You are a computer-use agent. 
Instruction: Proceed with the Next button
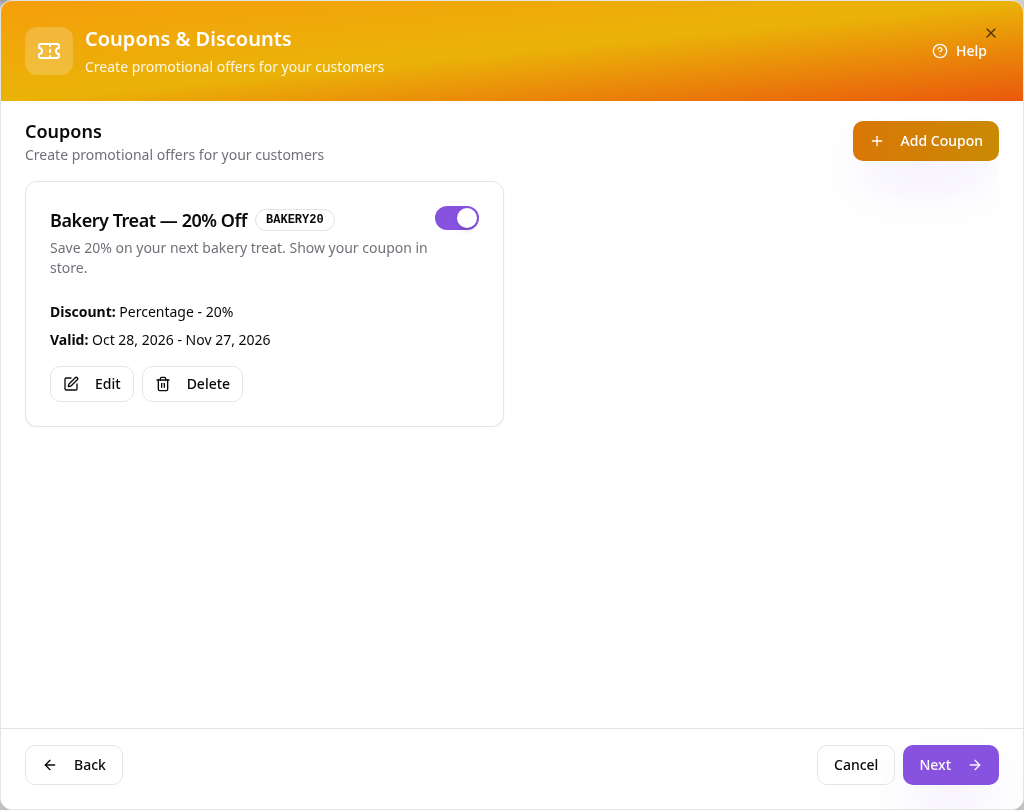(x=950, y=765)
